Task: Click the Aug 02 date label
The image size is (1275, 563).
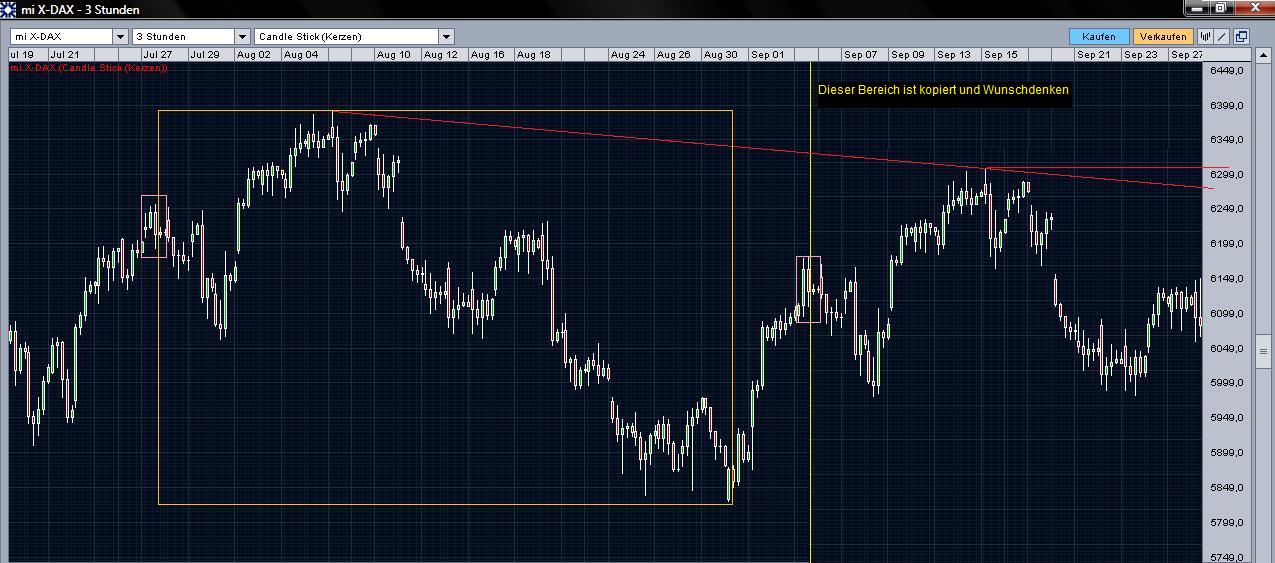Action: (254, 55)
